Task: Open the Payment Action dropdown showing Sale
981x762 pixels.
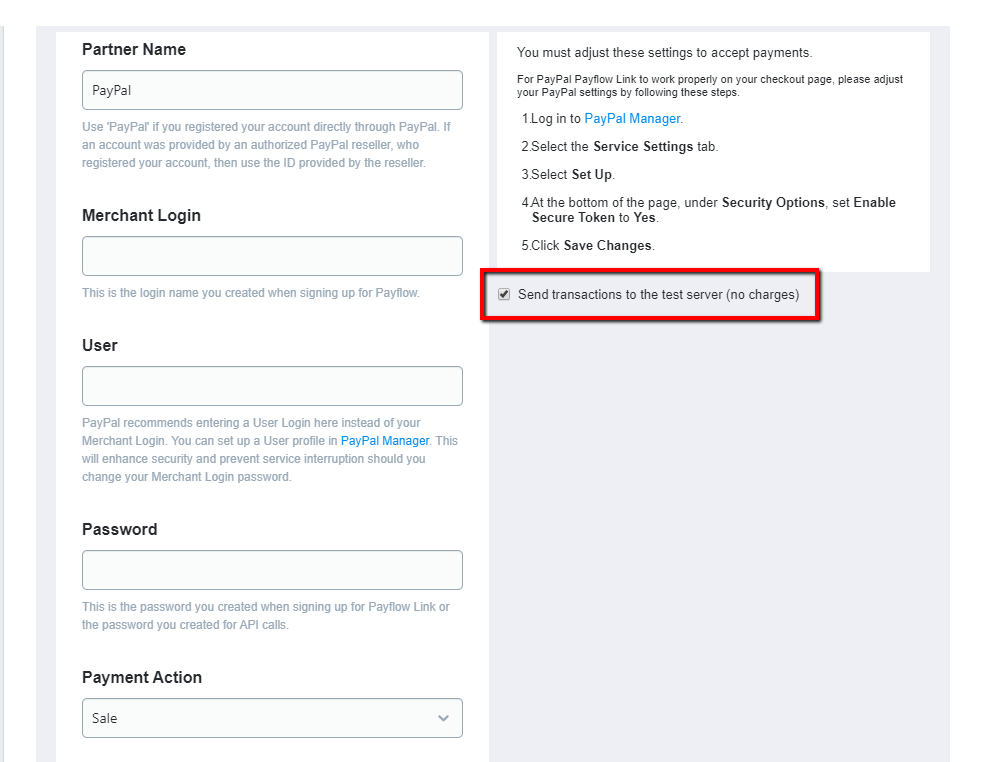Action: (272, 718)
